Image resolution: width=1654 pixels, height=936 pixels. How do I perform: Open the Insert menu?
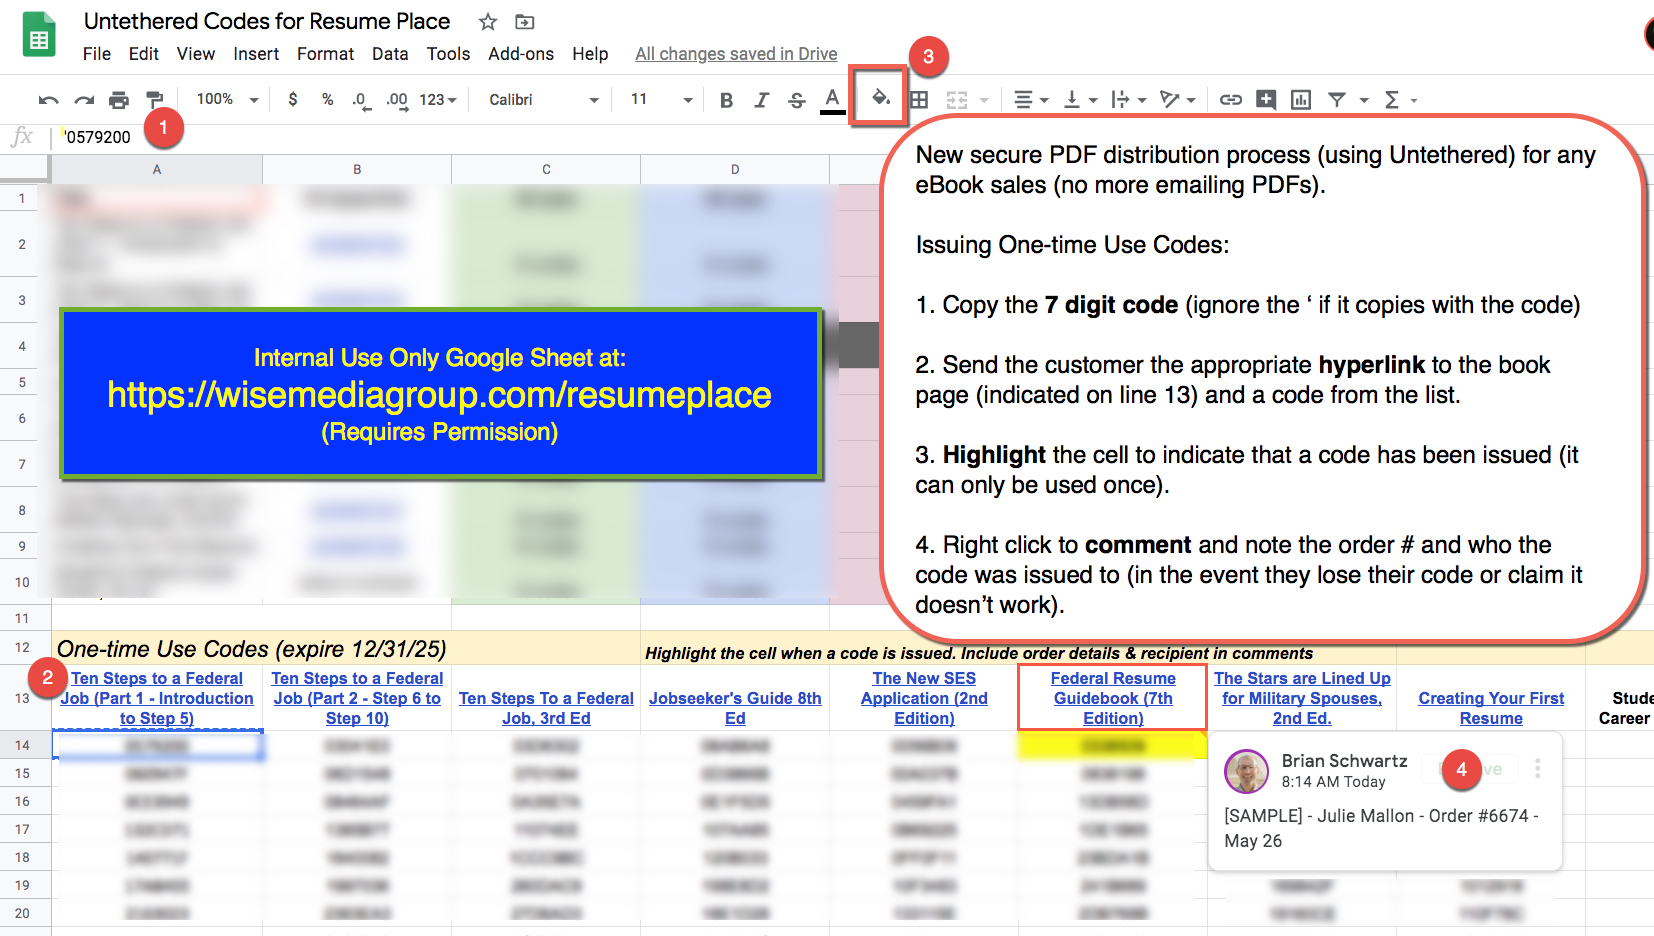click(x=256, y=54)
